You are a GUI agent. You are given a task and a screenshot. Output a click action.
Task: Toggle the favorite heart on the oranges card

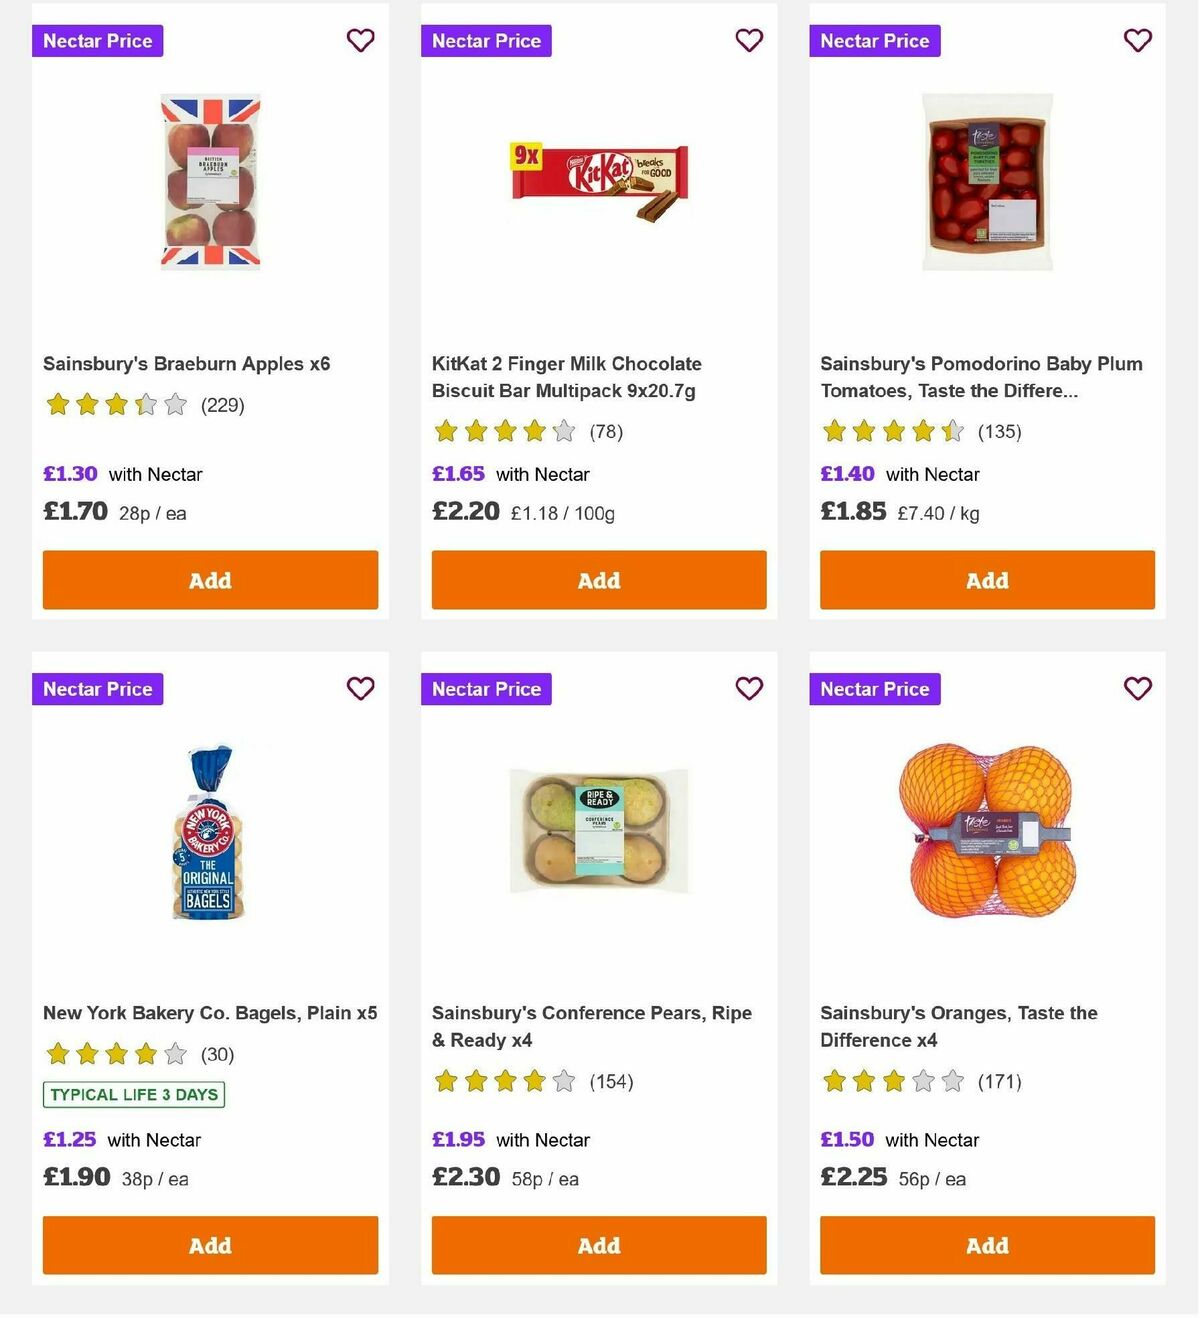1137,688
